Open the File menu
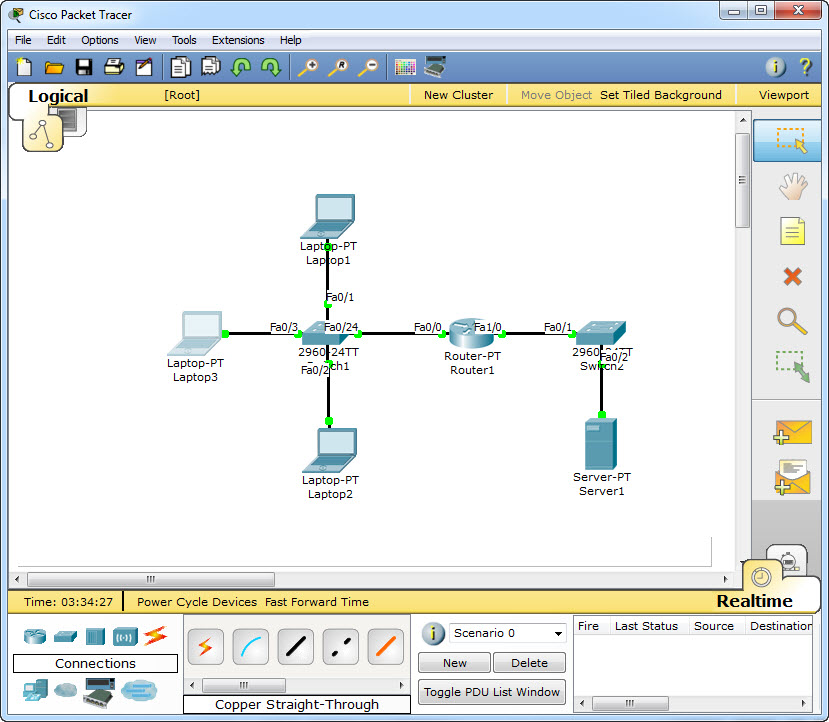 click(x=23, y=40)
